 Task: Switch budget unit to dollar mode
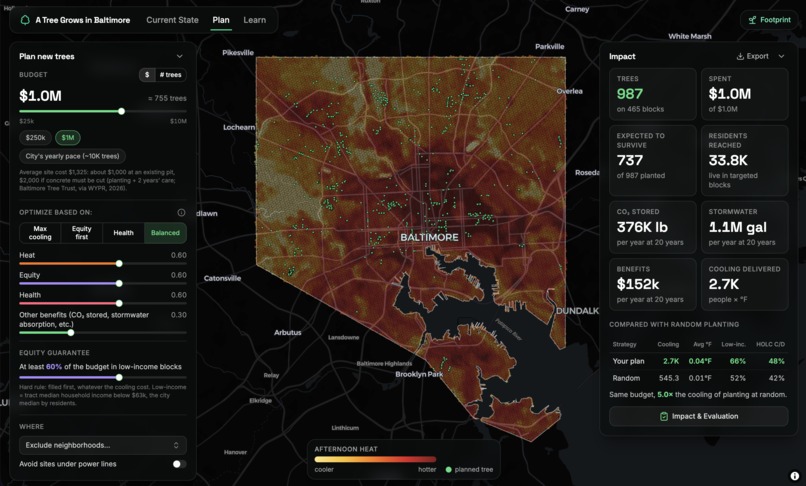[x=147, y=75]
